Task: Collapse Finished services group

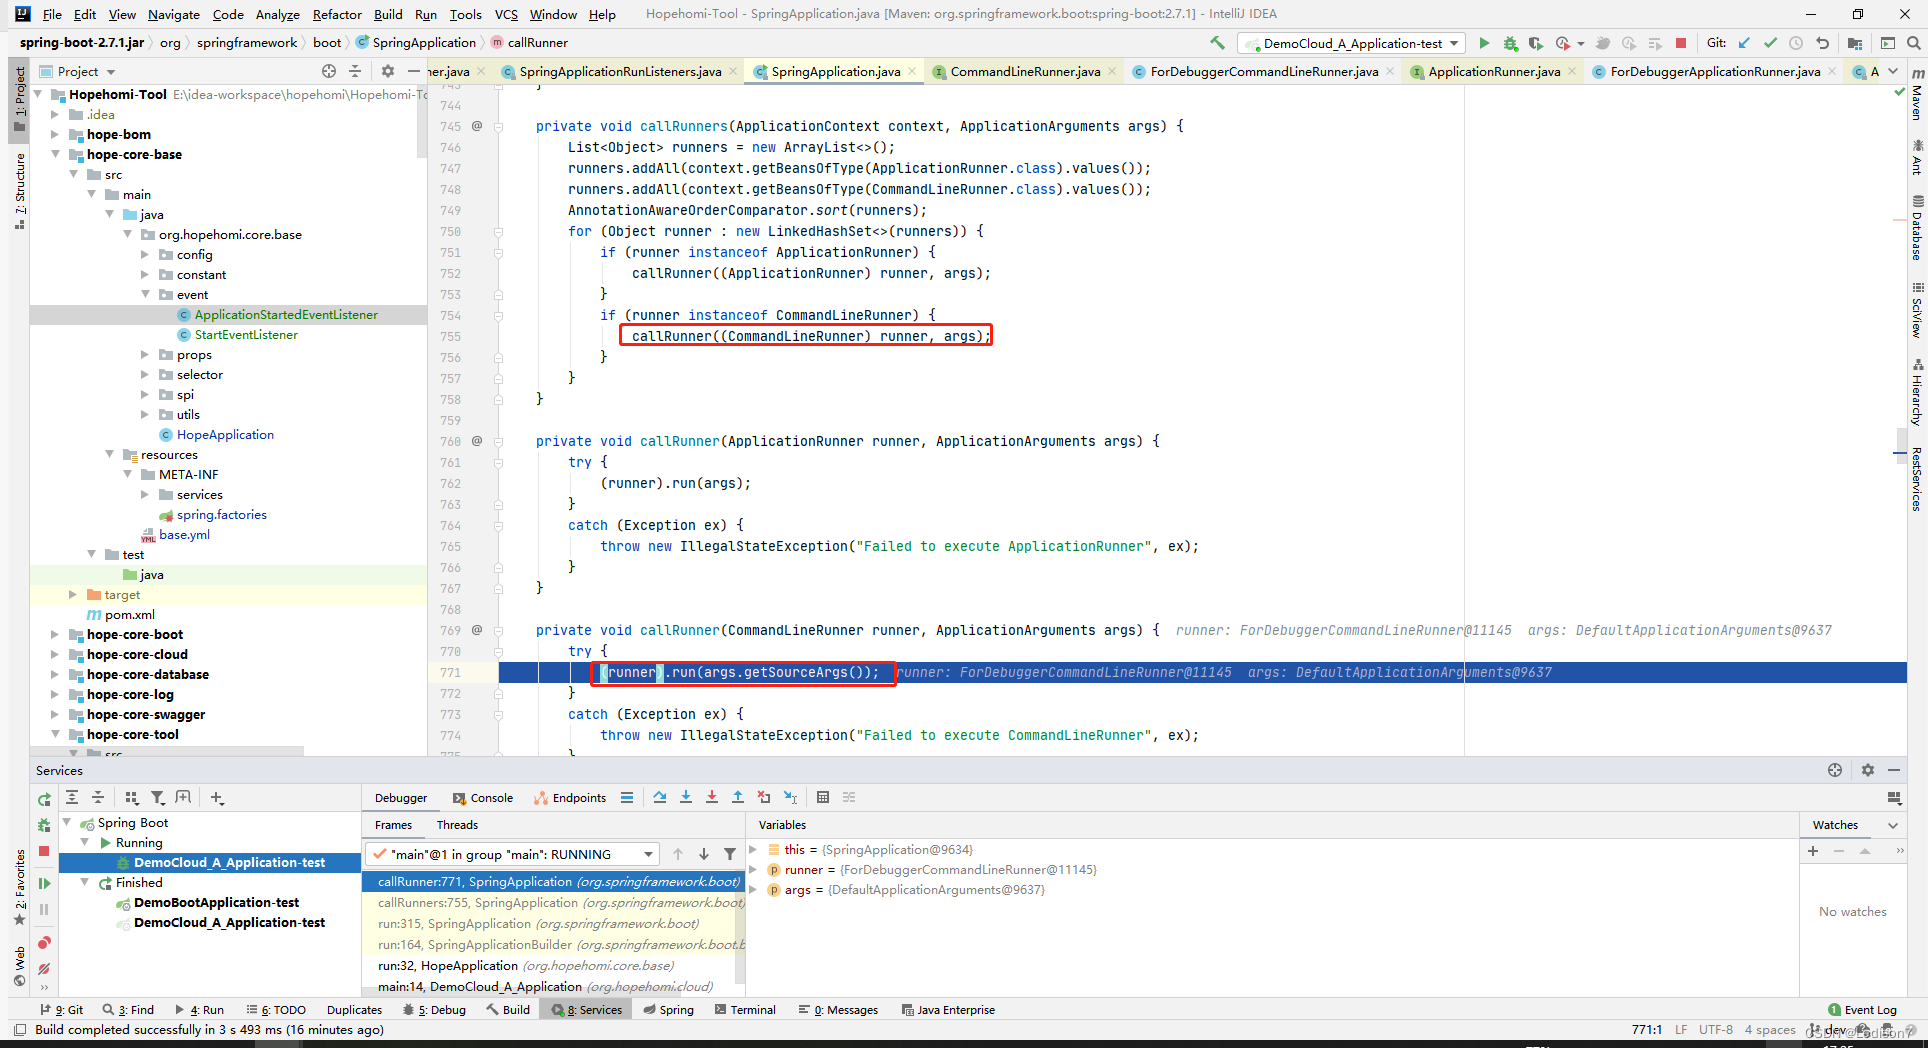Action: 85,882
